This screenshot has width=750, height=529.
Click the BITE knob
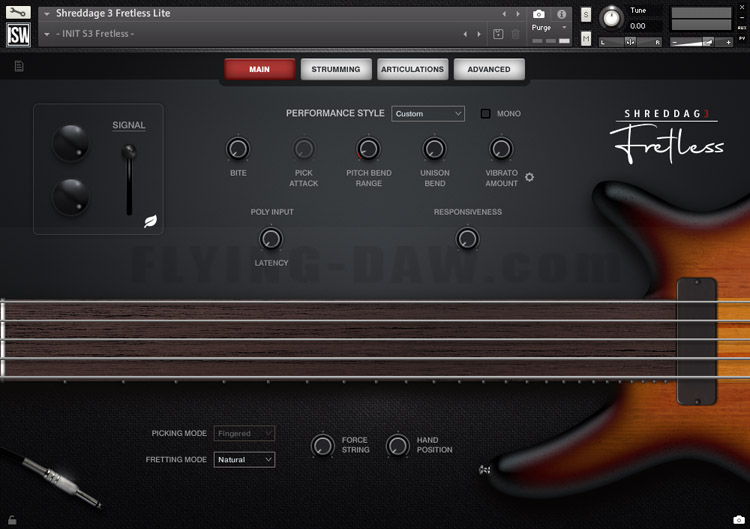tap(238, 149)
